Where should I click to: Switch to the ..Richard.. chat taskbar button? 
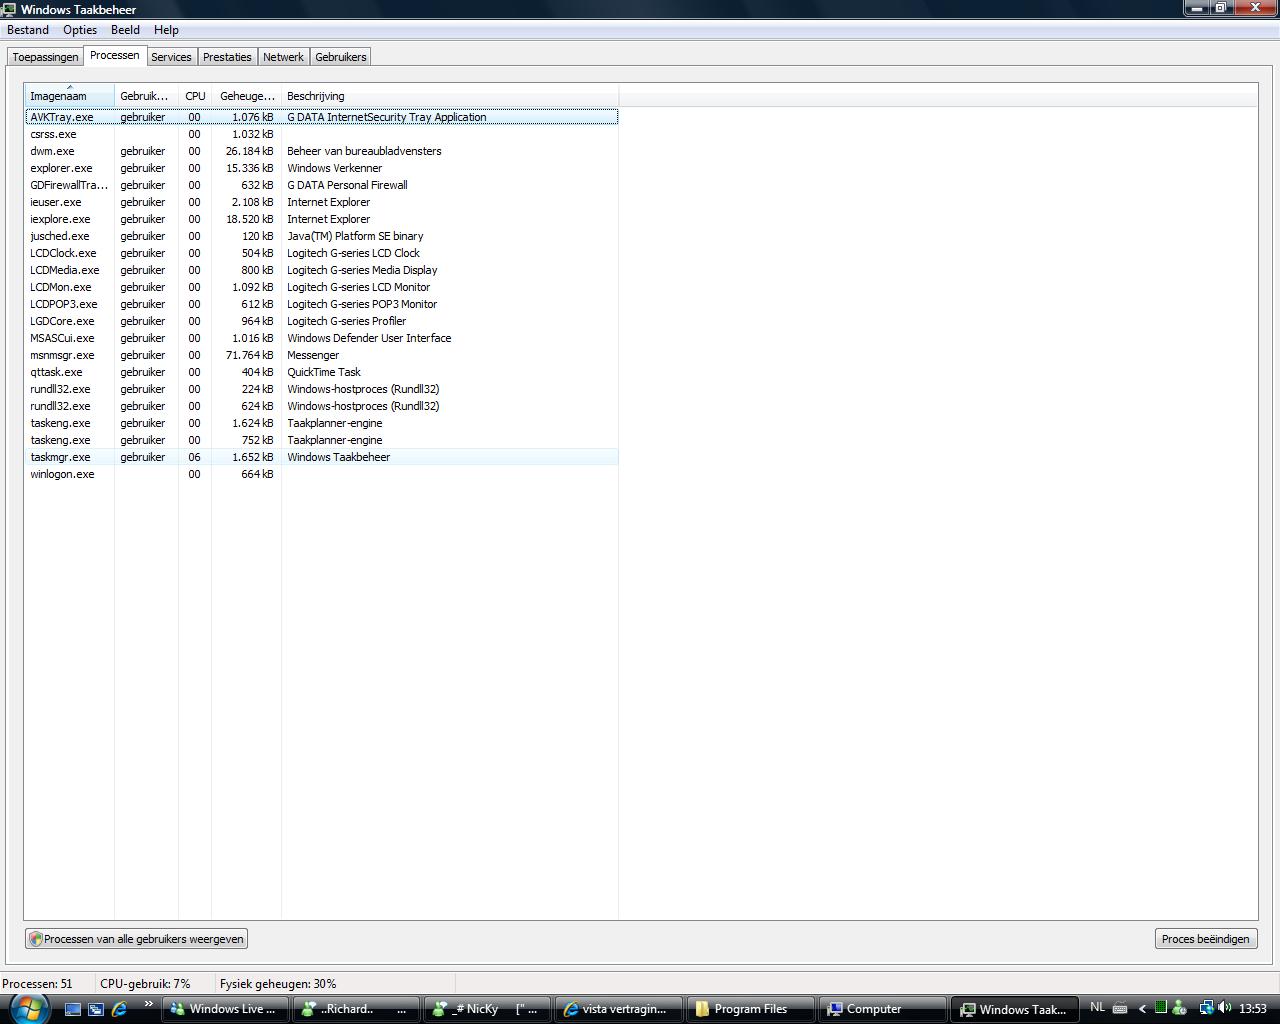(356, 1009)
